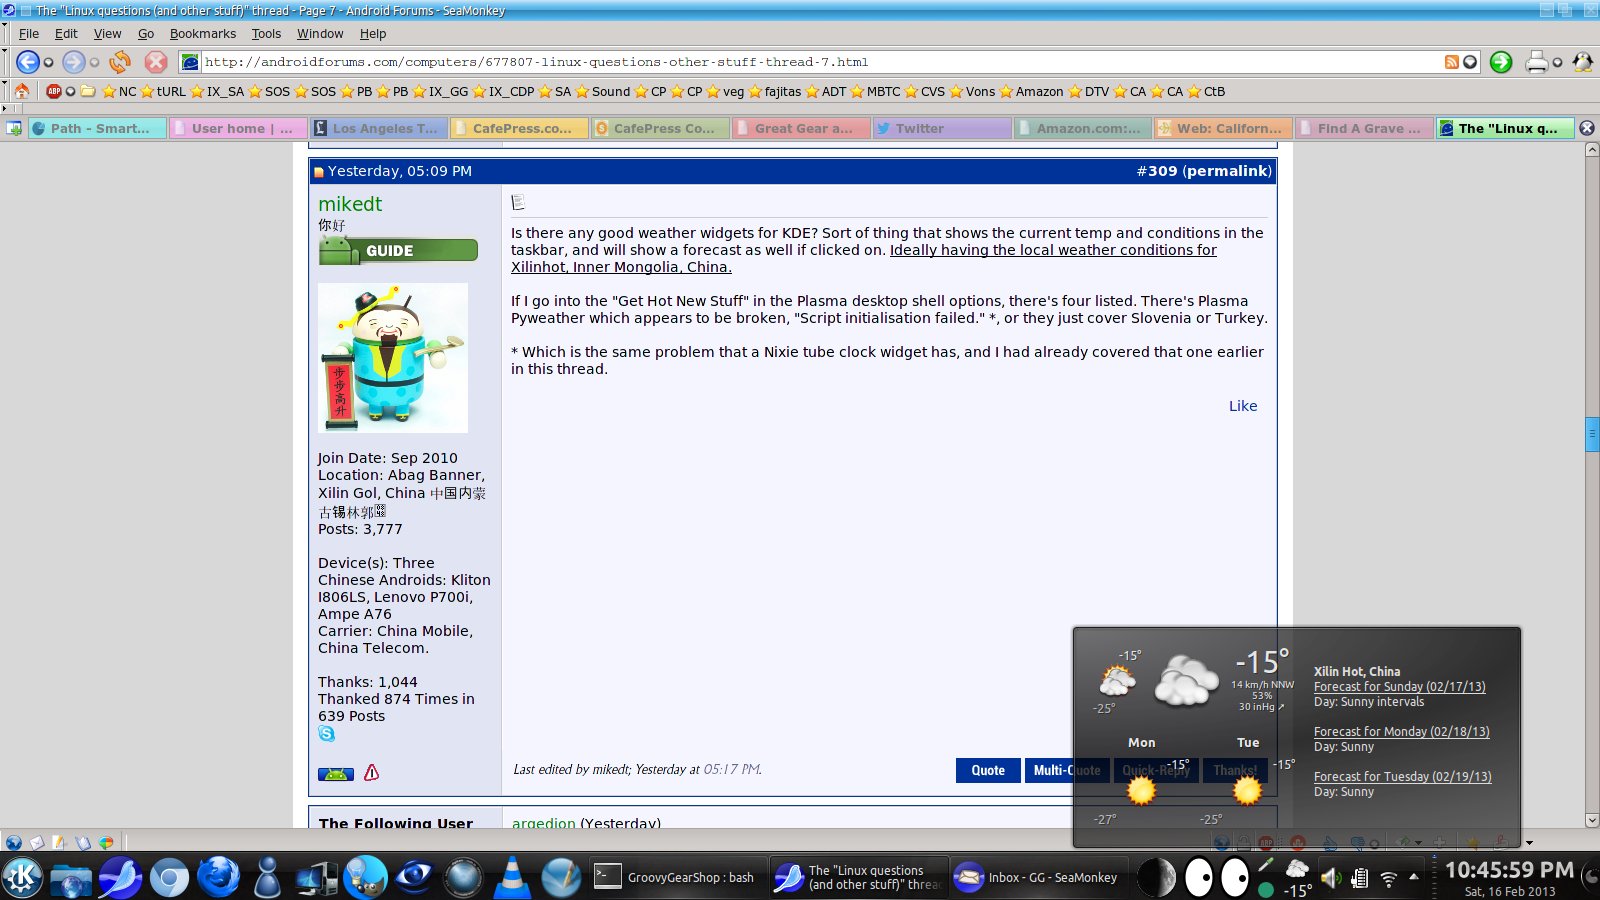Open the print button's dropdown arrow

[1557, 61]
